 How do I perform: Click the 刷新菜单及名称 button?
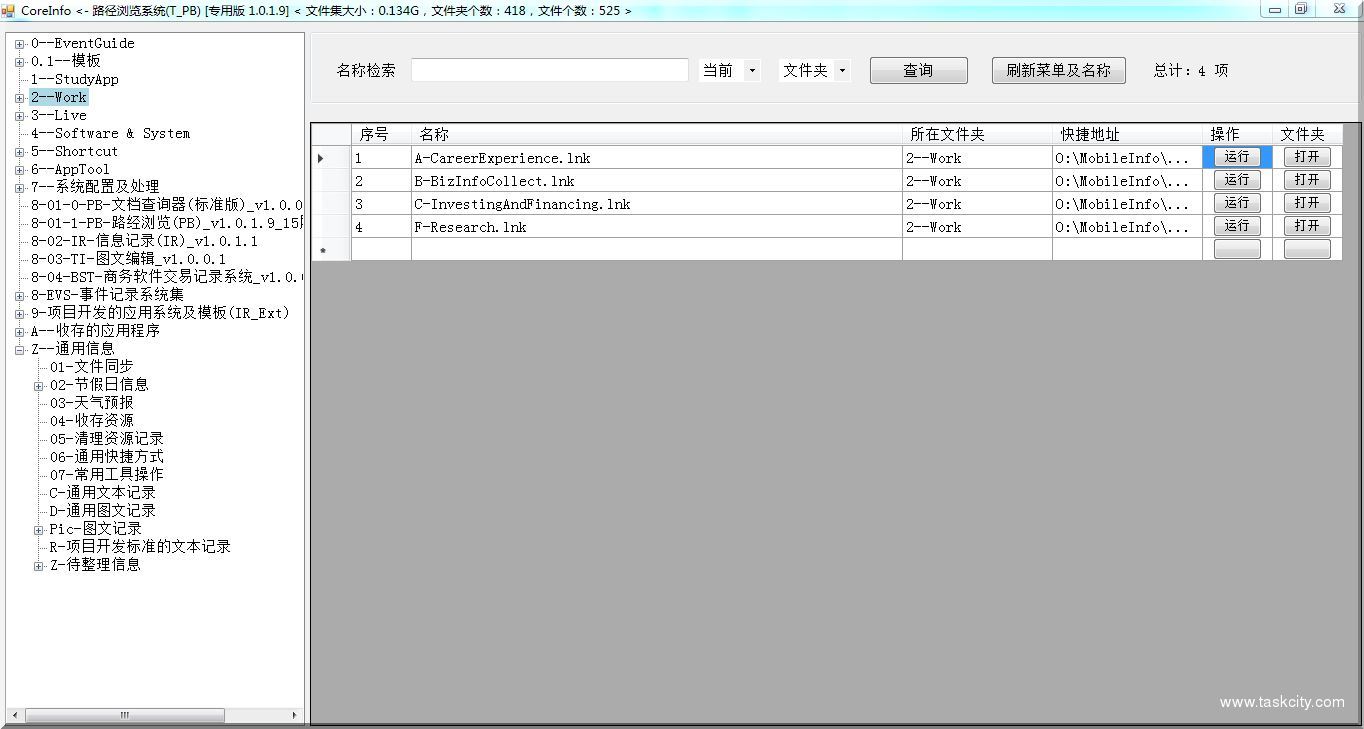coord(1058,70)
